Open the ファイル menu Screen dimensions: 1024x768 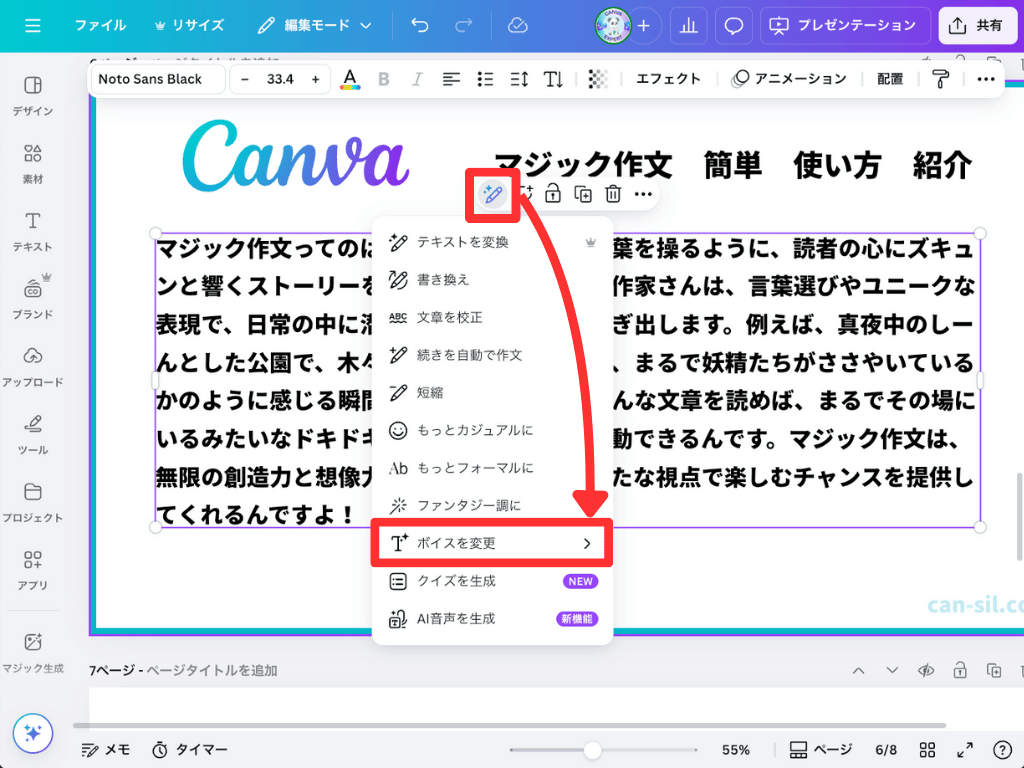point(100,25)
